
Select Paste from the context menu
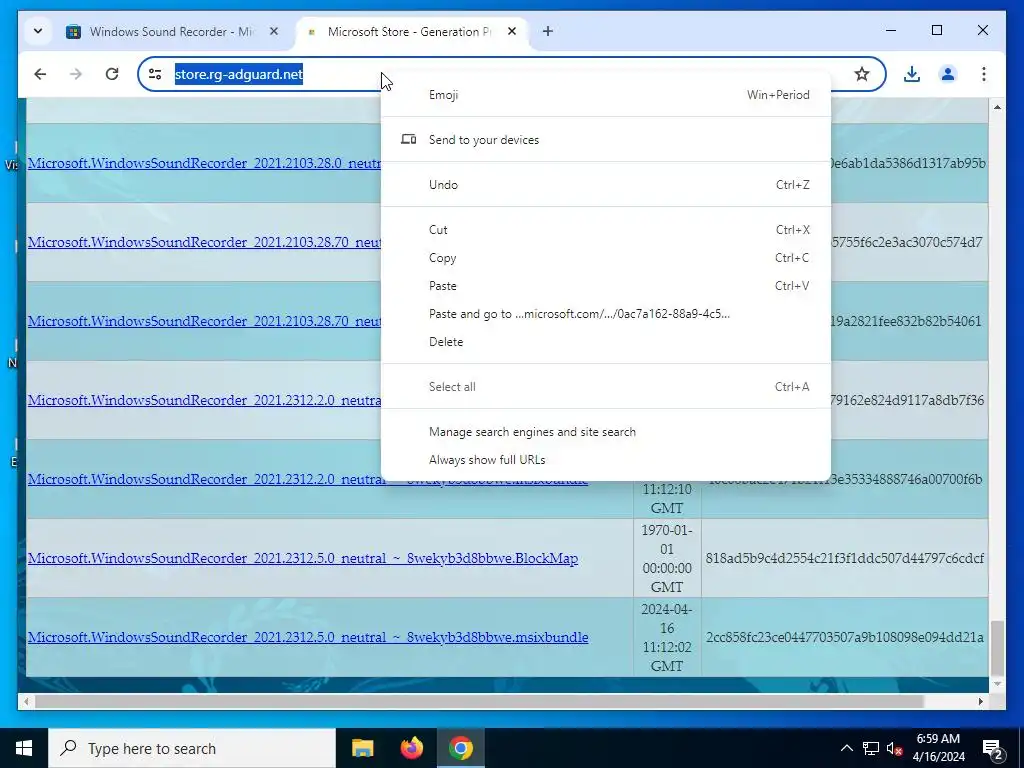coord(605,286)
